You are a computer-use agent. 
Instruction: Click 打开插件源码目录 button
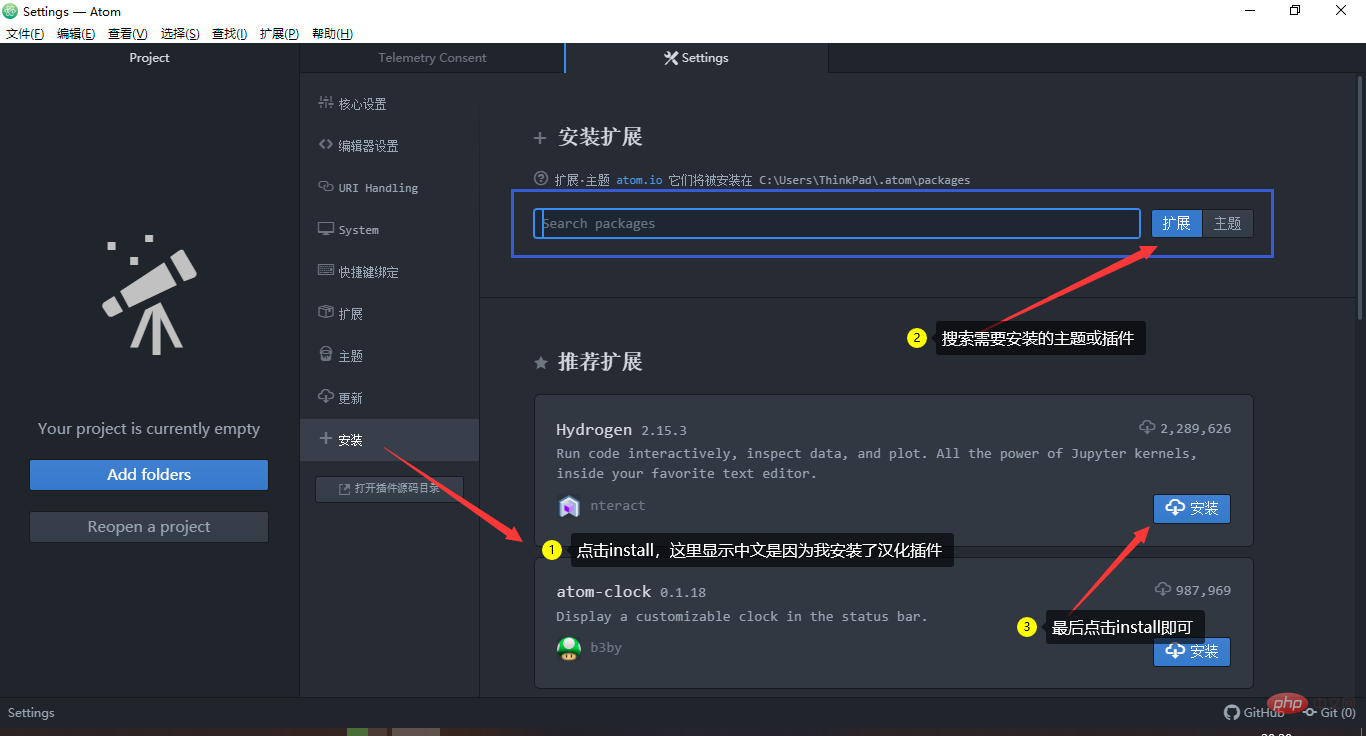[389, 489]
